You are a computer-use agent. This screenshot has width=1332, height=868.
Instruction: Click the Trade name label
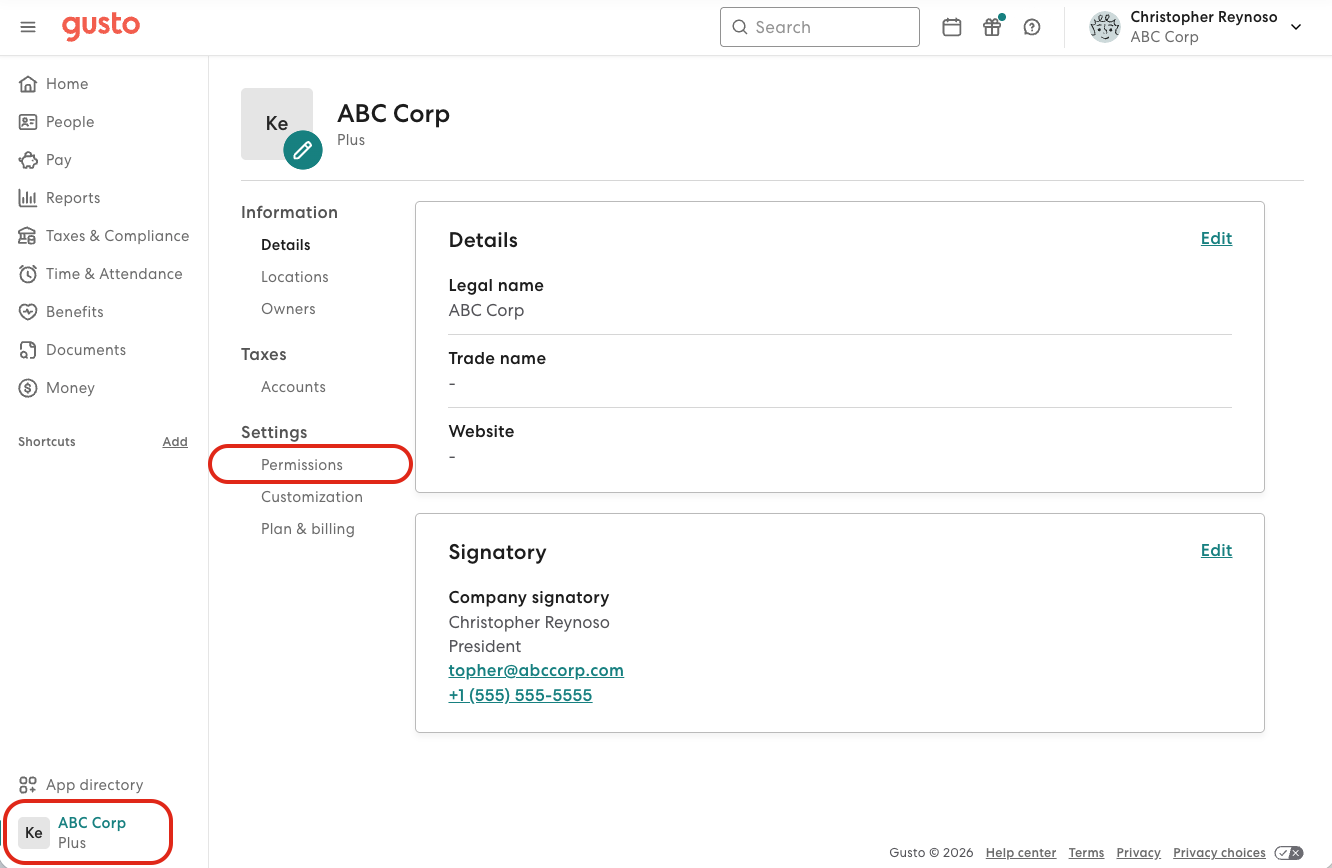pos(497,358)
